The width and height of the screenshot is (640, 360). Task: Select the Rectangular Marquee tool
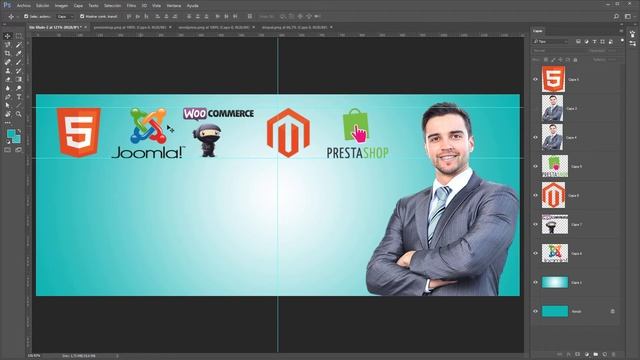click(x=19, y=36)
